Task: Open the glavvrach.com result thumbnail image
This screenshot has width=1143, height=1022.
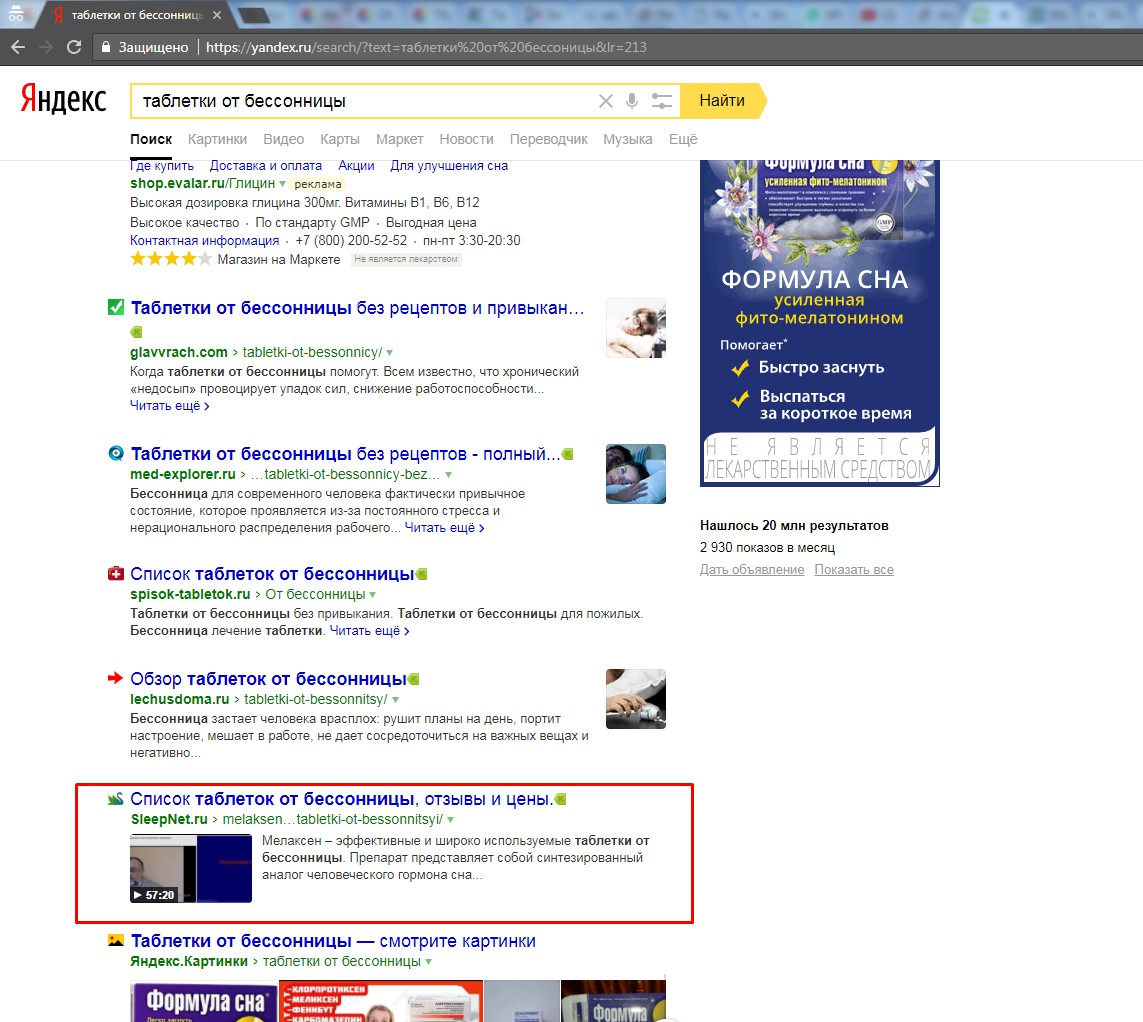Action: click(x=636, y=328)
